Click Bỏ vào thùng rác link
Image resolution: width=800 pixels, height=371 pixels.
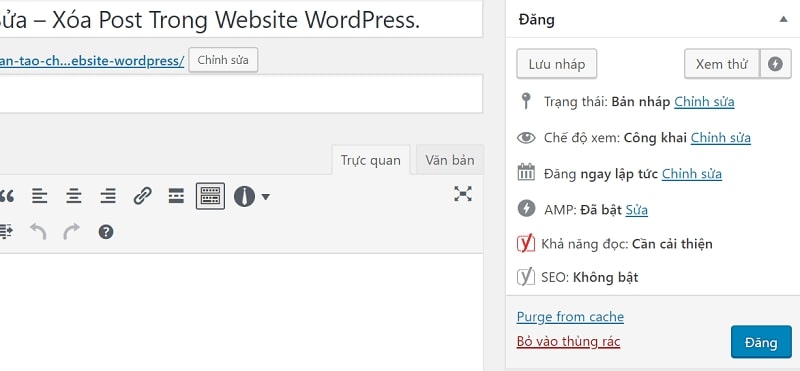(568, 341)
